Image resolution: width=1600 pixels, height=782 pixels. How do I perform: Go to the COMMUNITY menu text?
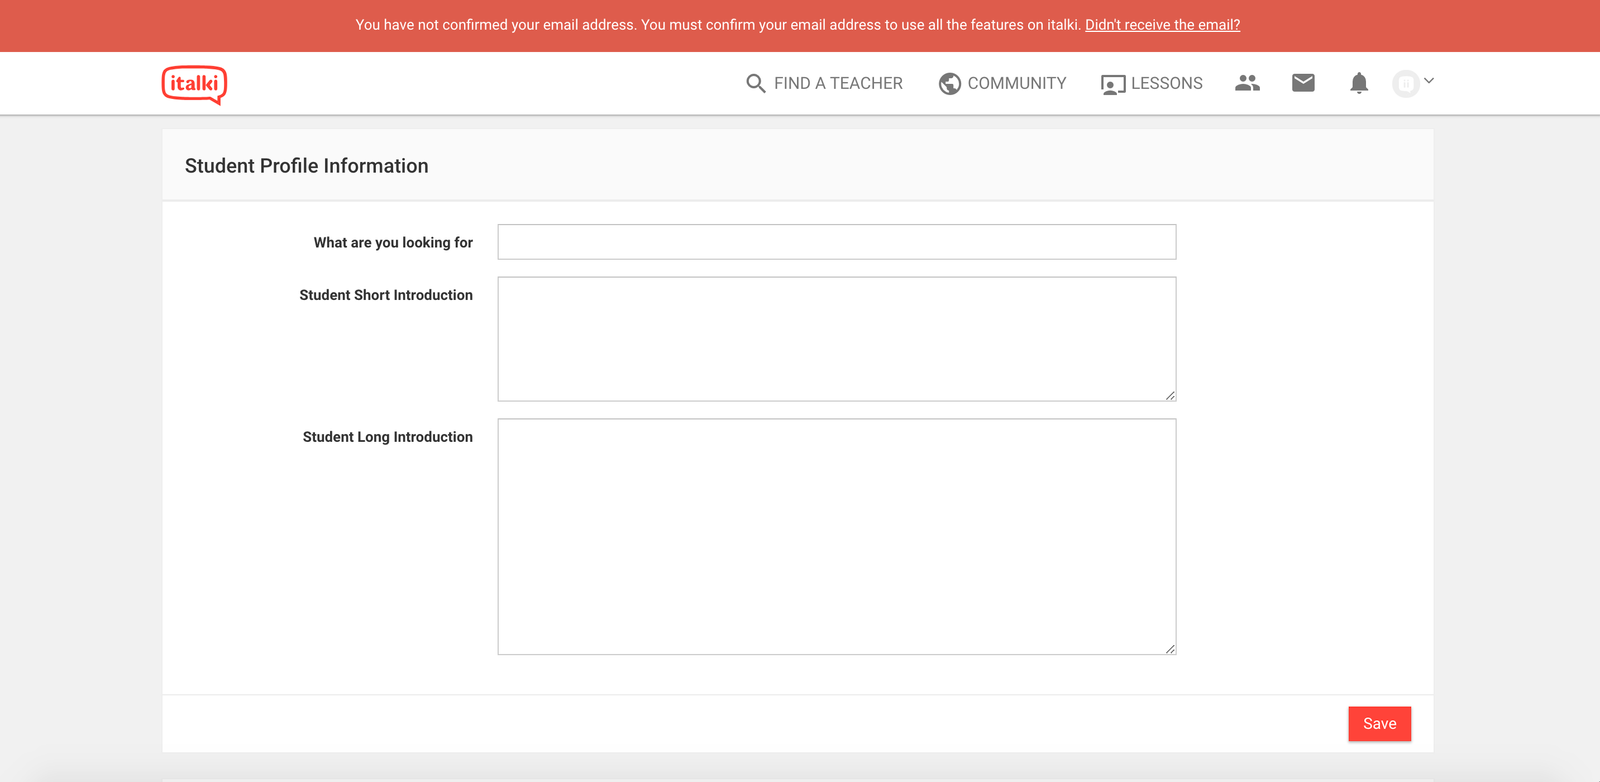[1016, 83]
